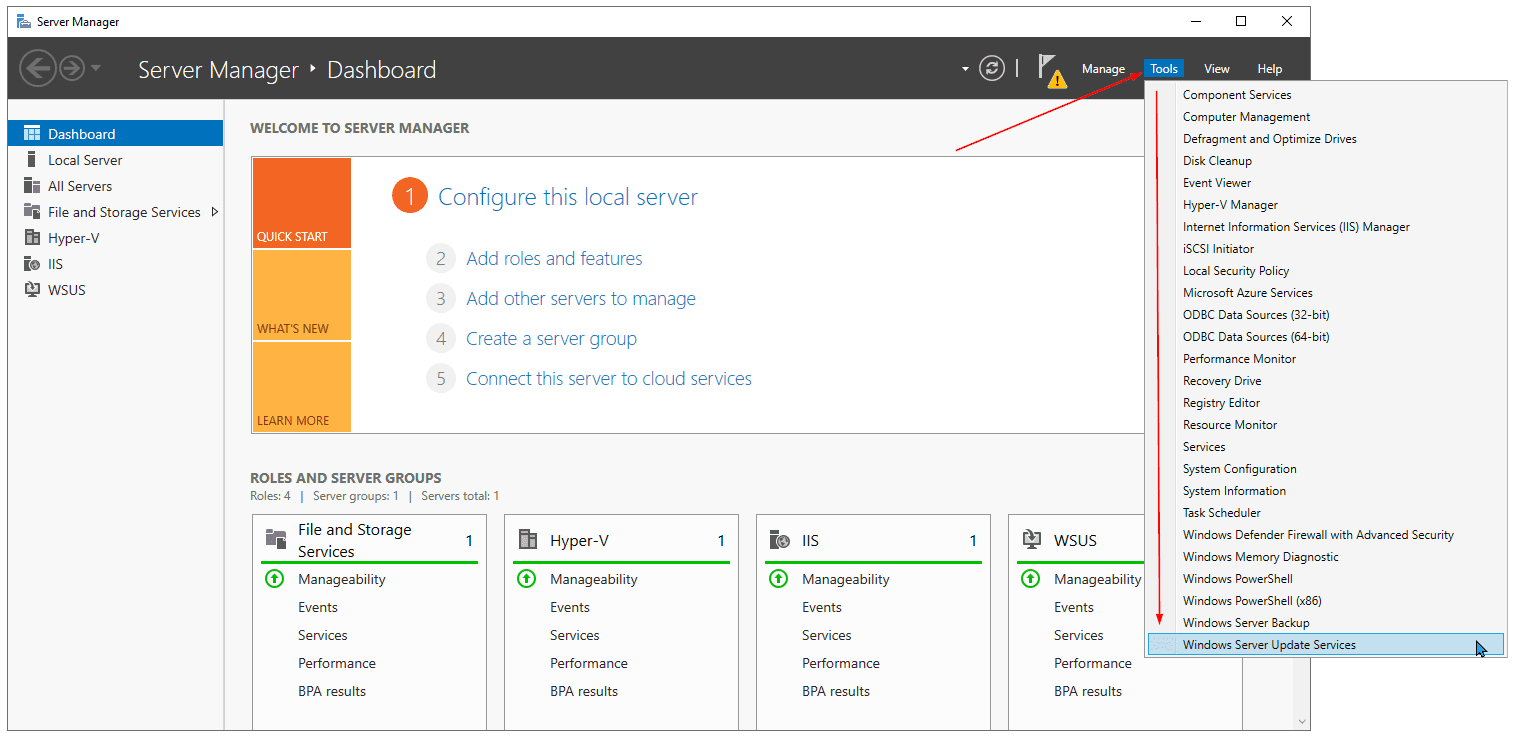This screenshot has height=740, width=1520.
Task: Click the IIS tile icon
Action: click(x=780, y=540)
